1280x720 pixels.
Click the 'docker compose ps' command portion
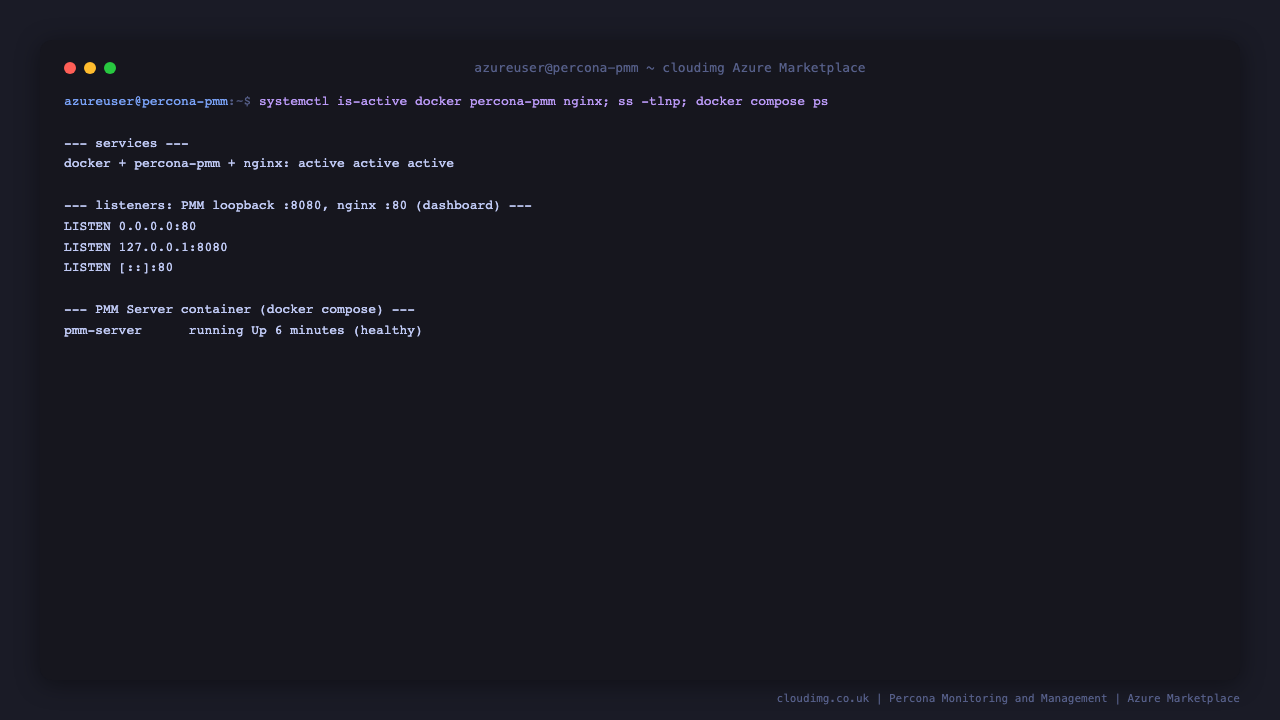(x=762, y=102)
